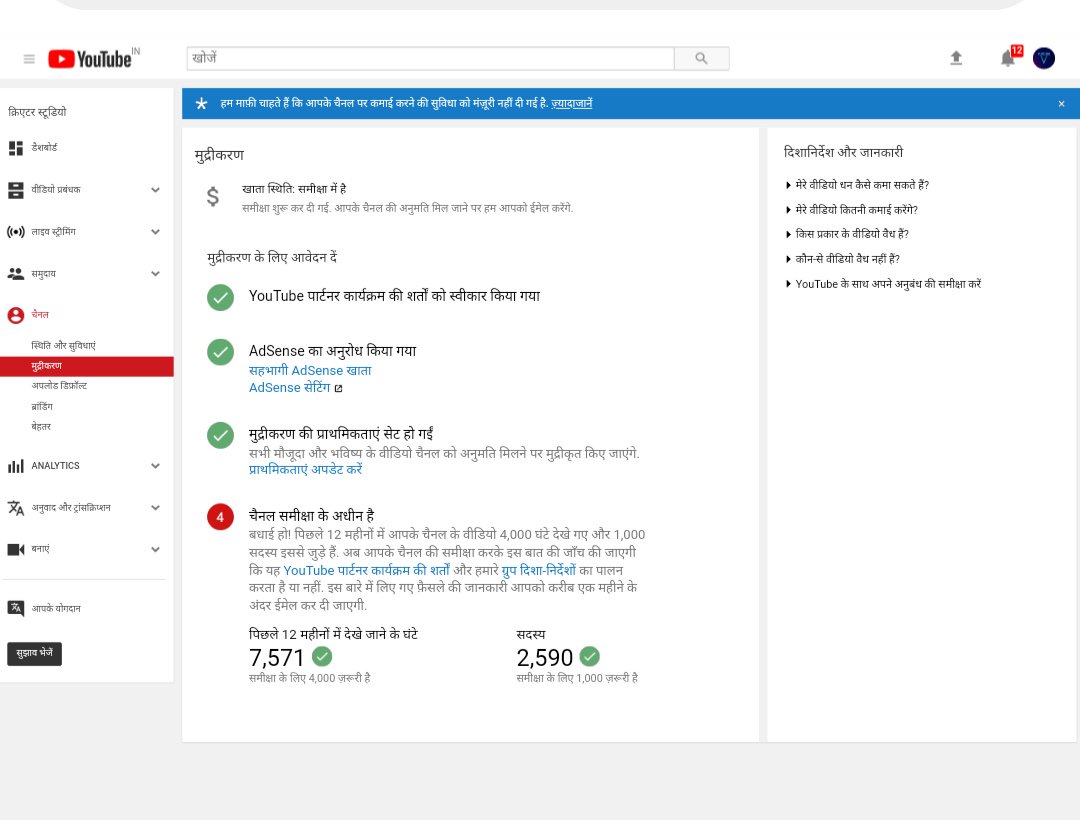
Task: Select highlighted मुद्रीकरण sidebar item
Action: (x=87, y=366)
